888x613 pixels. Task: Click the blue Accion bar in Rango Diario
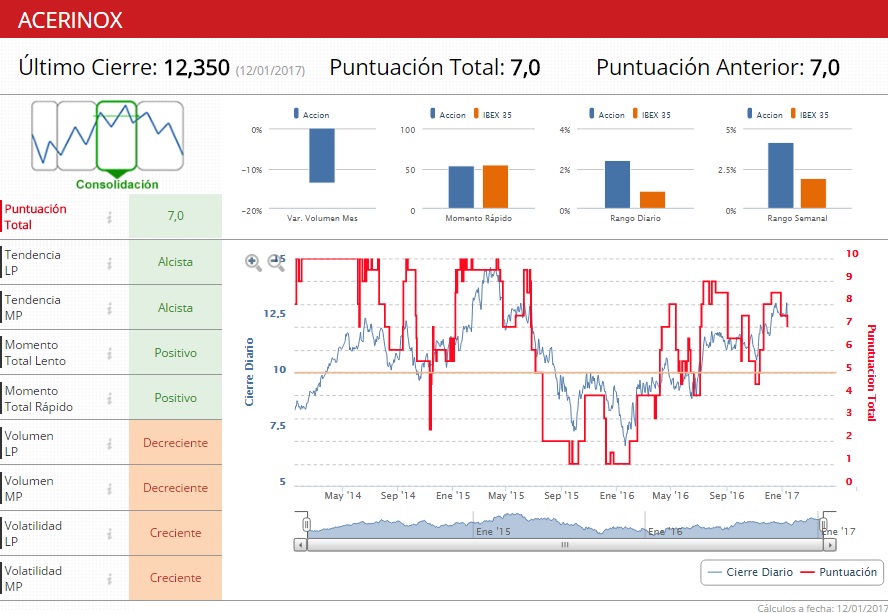click(x=617, y=185)
